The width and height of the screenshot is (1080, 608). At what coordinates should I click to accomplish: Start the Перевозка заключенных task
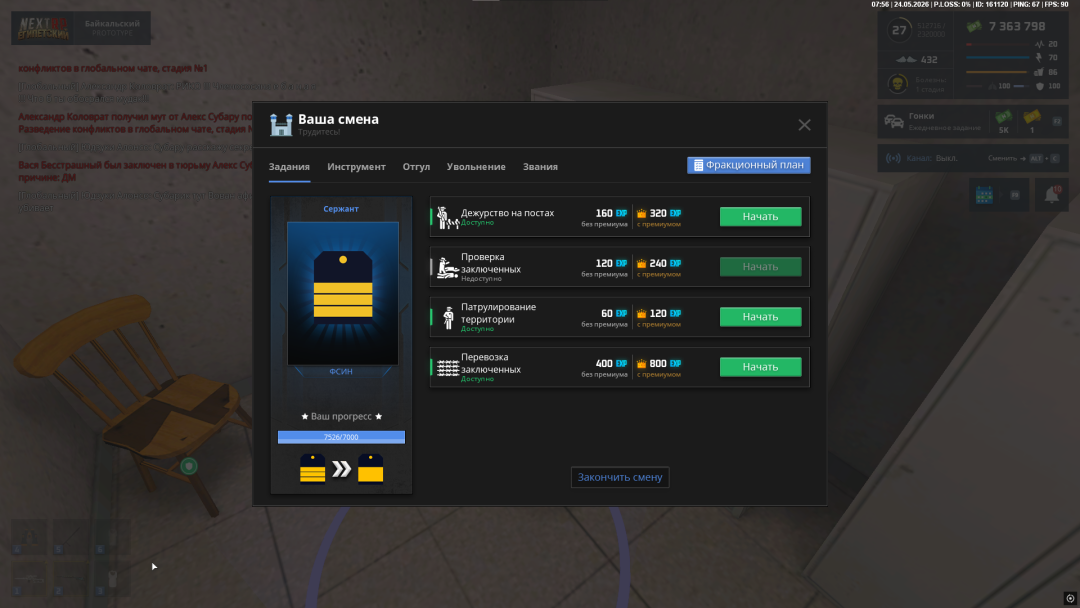[760, 367]
